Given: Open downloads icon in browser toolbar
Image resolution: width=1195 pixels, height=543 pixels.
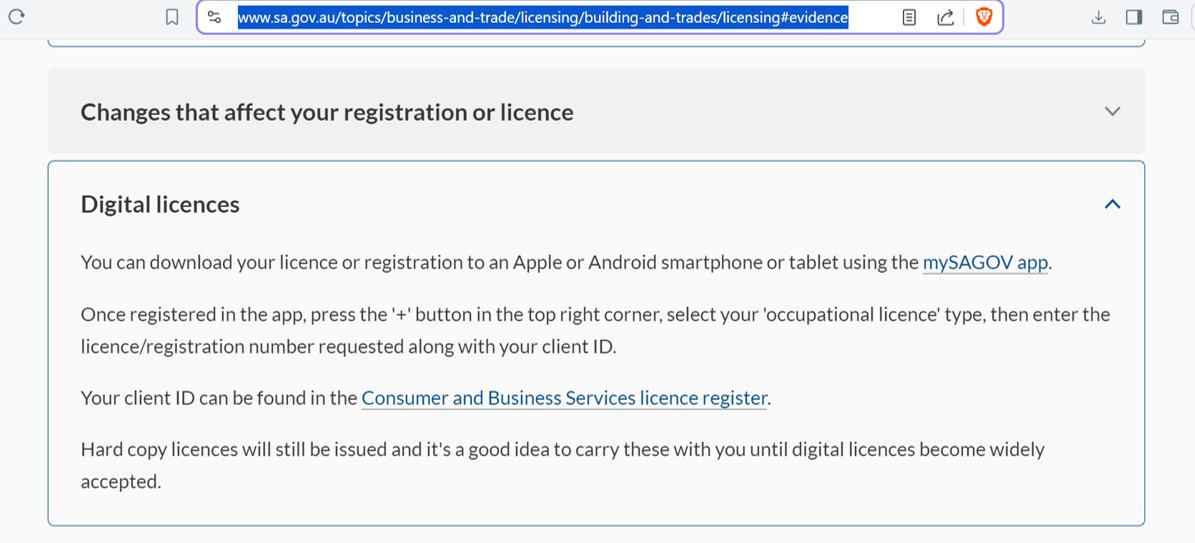Looking at the screenshot, I should (1098, 17).
